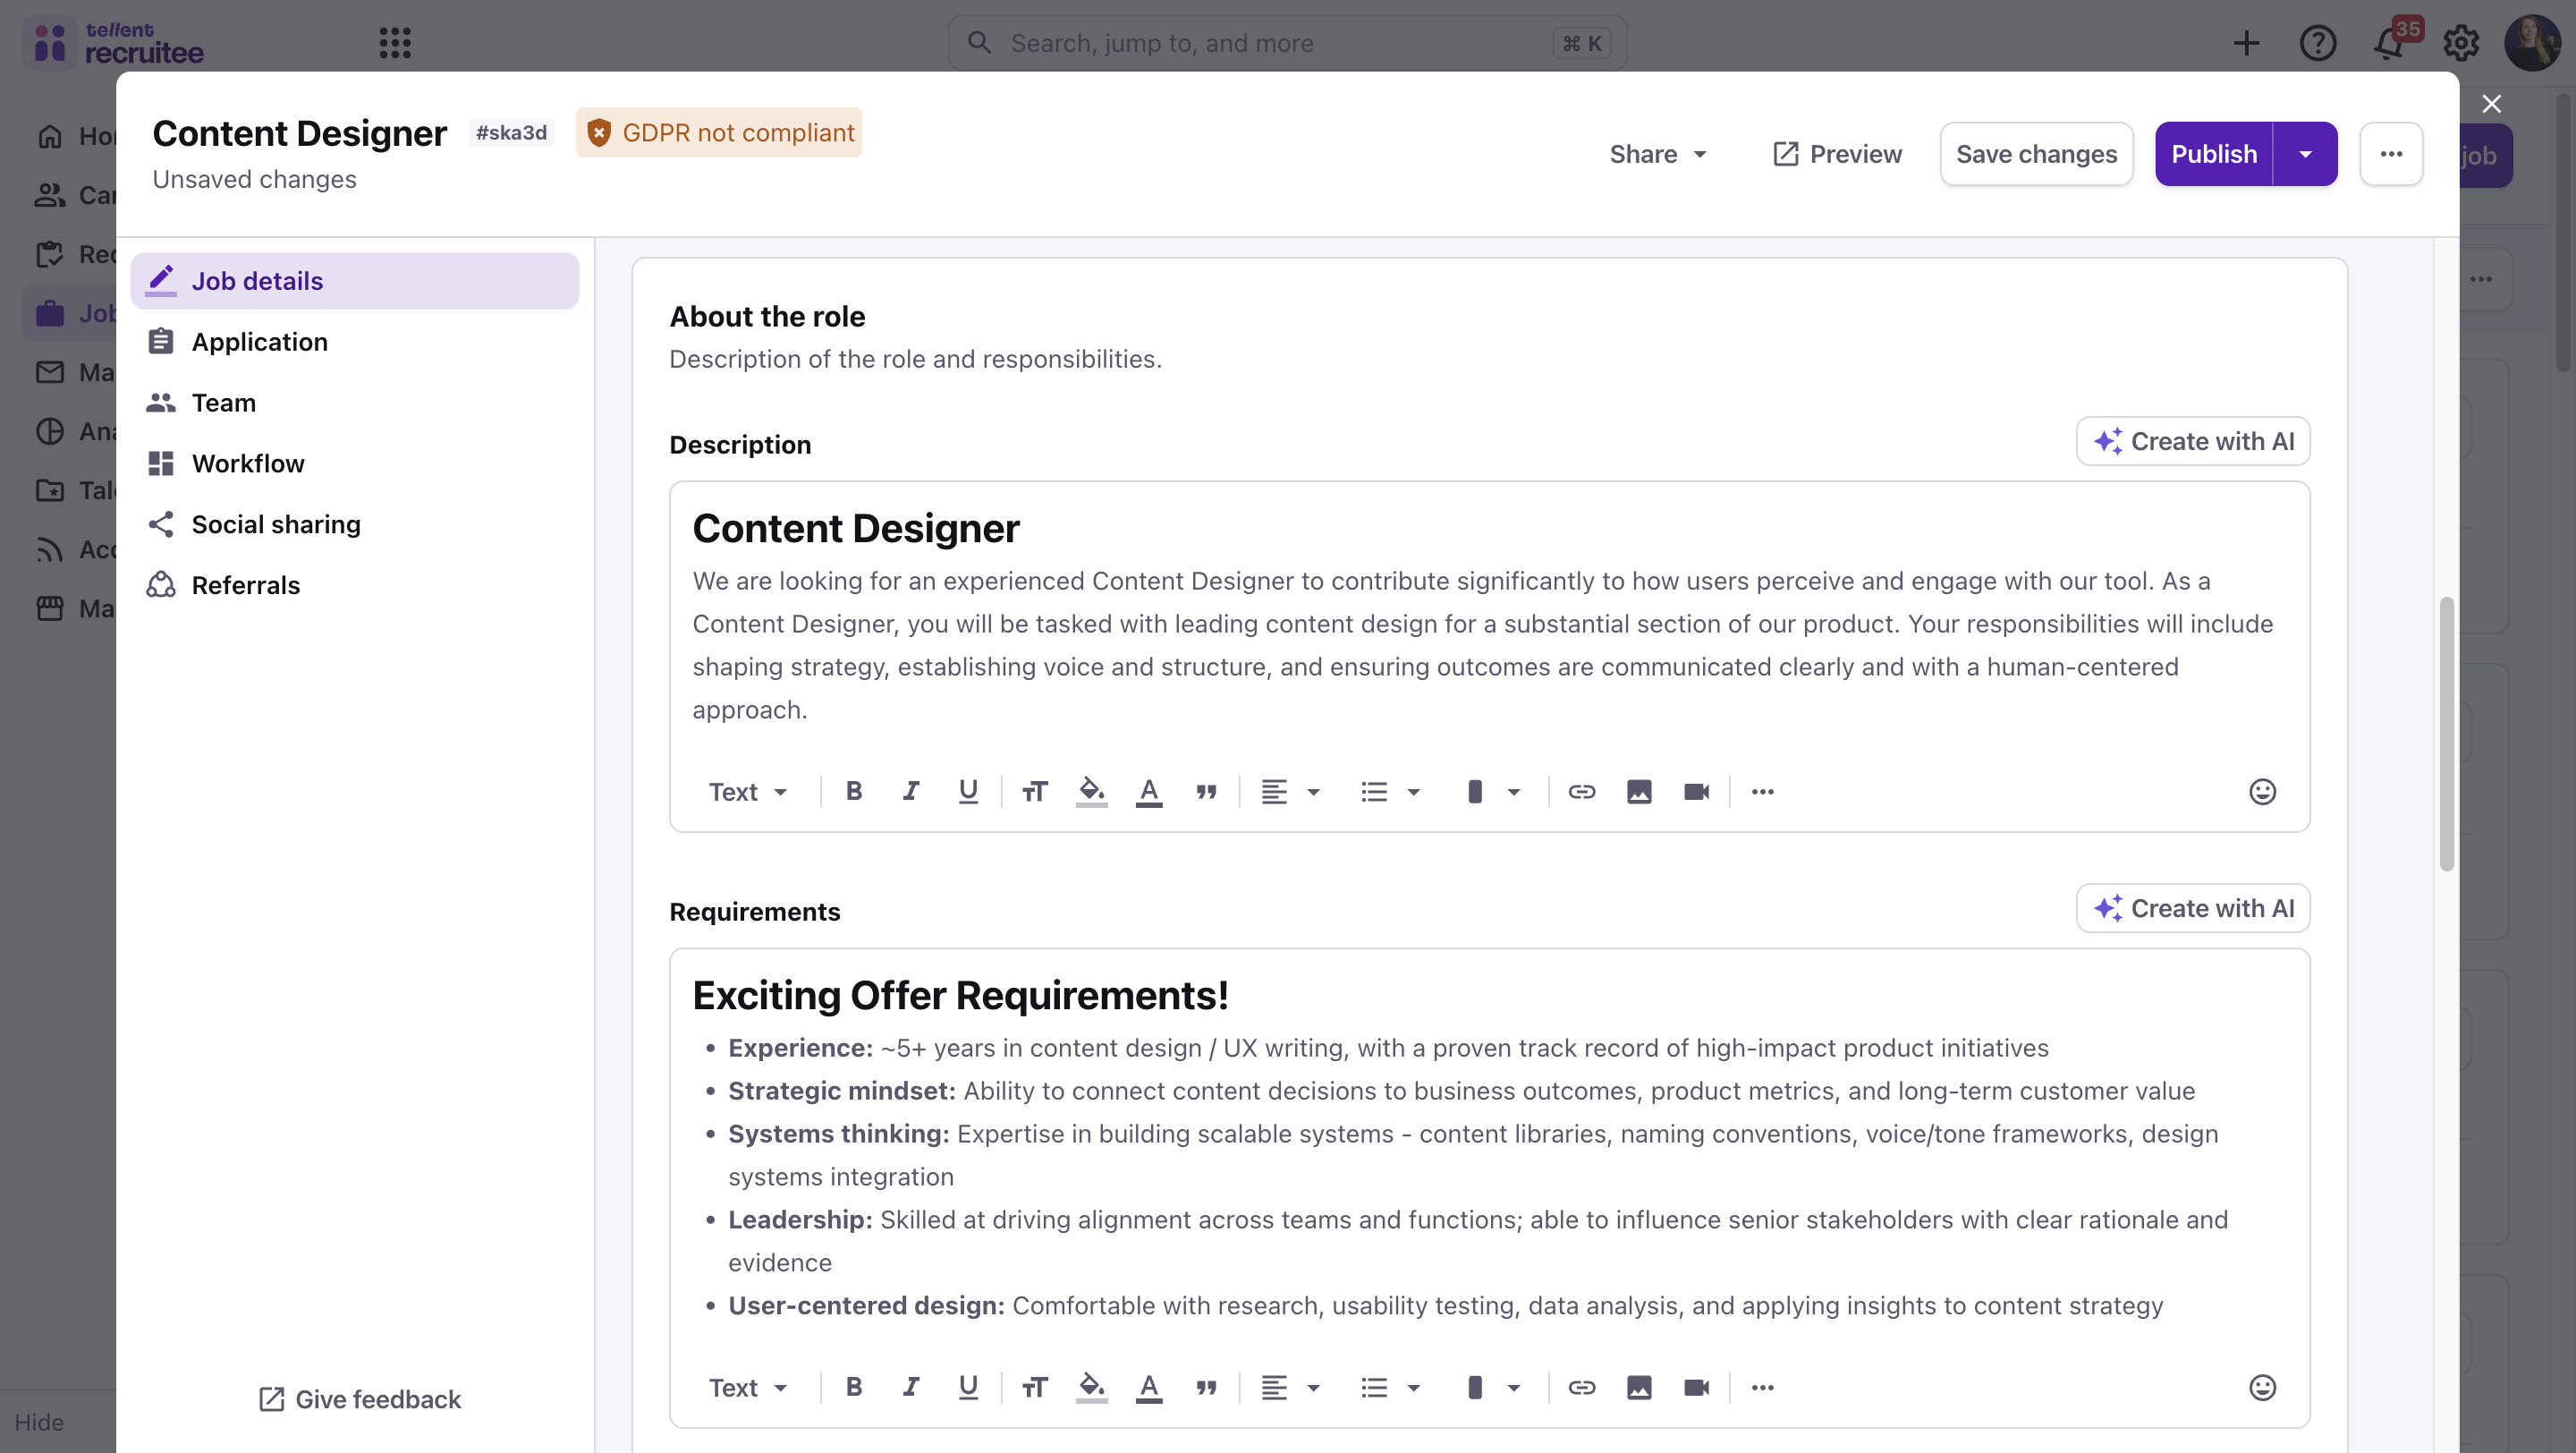This screenshot has width=2576, height=1453.
Task: Insert a video into the Requirements section
Action: tap(1697, 1387)
